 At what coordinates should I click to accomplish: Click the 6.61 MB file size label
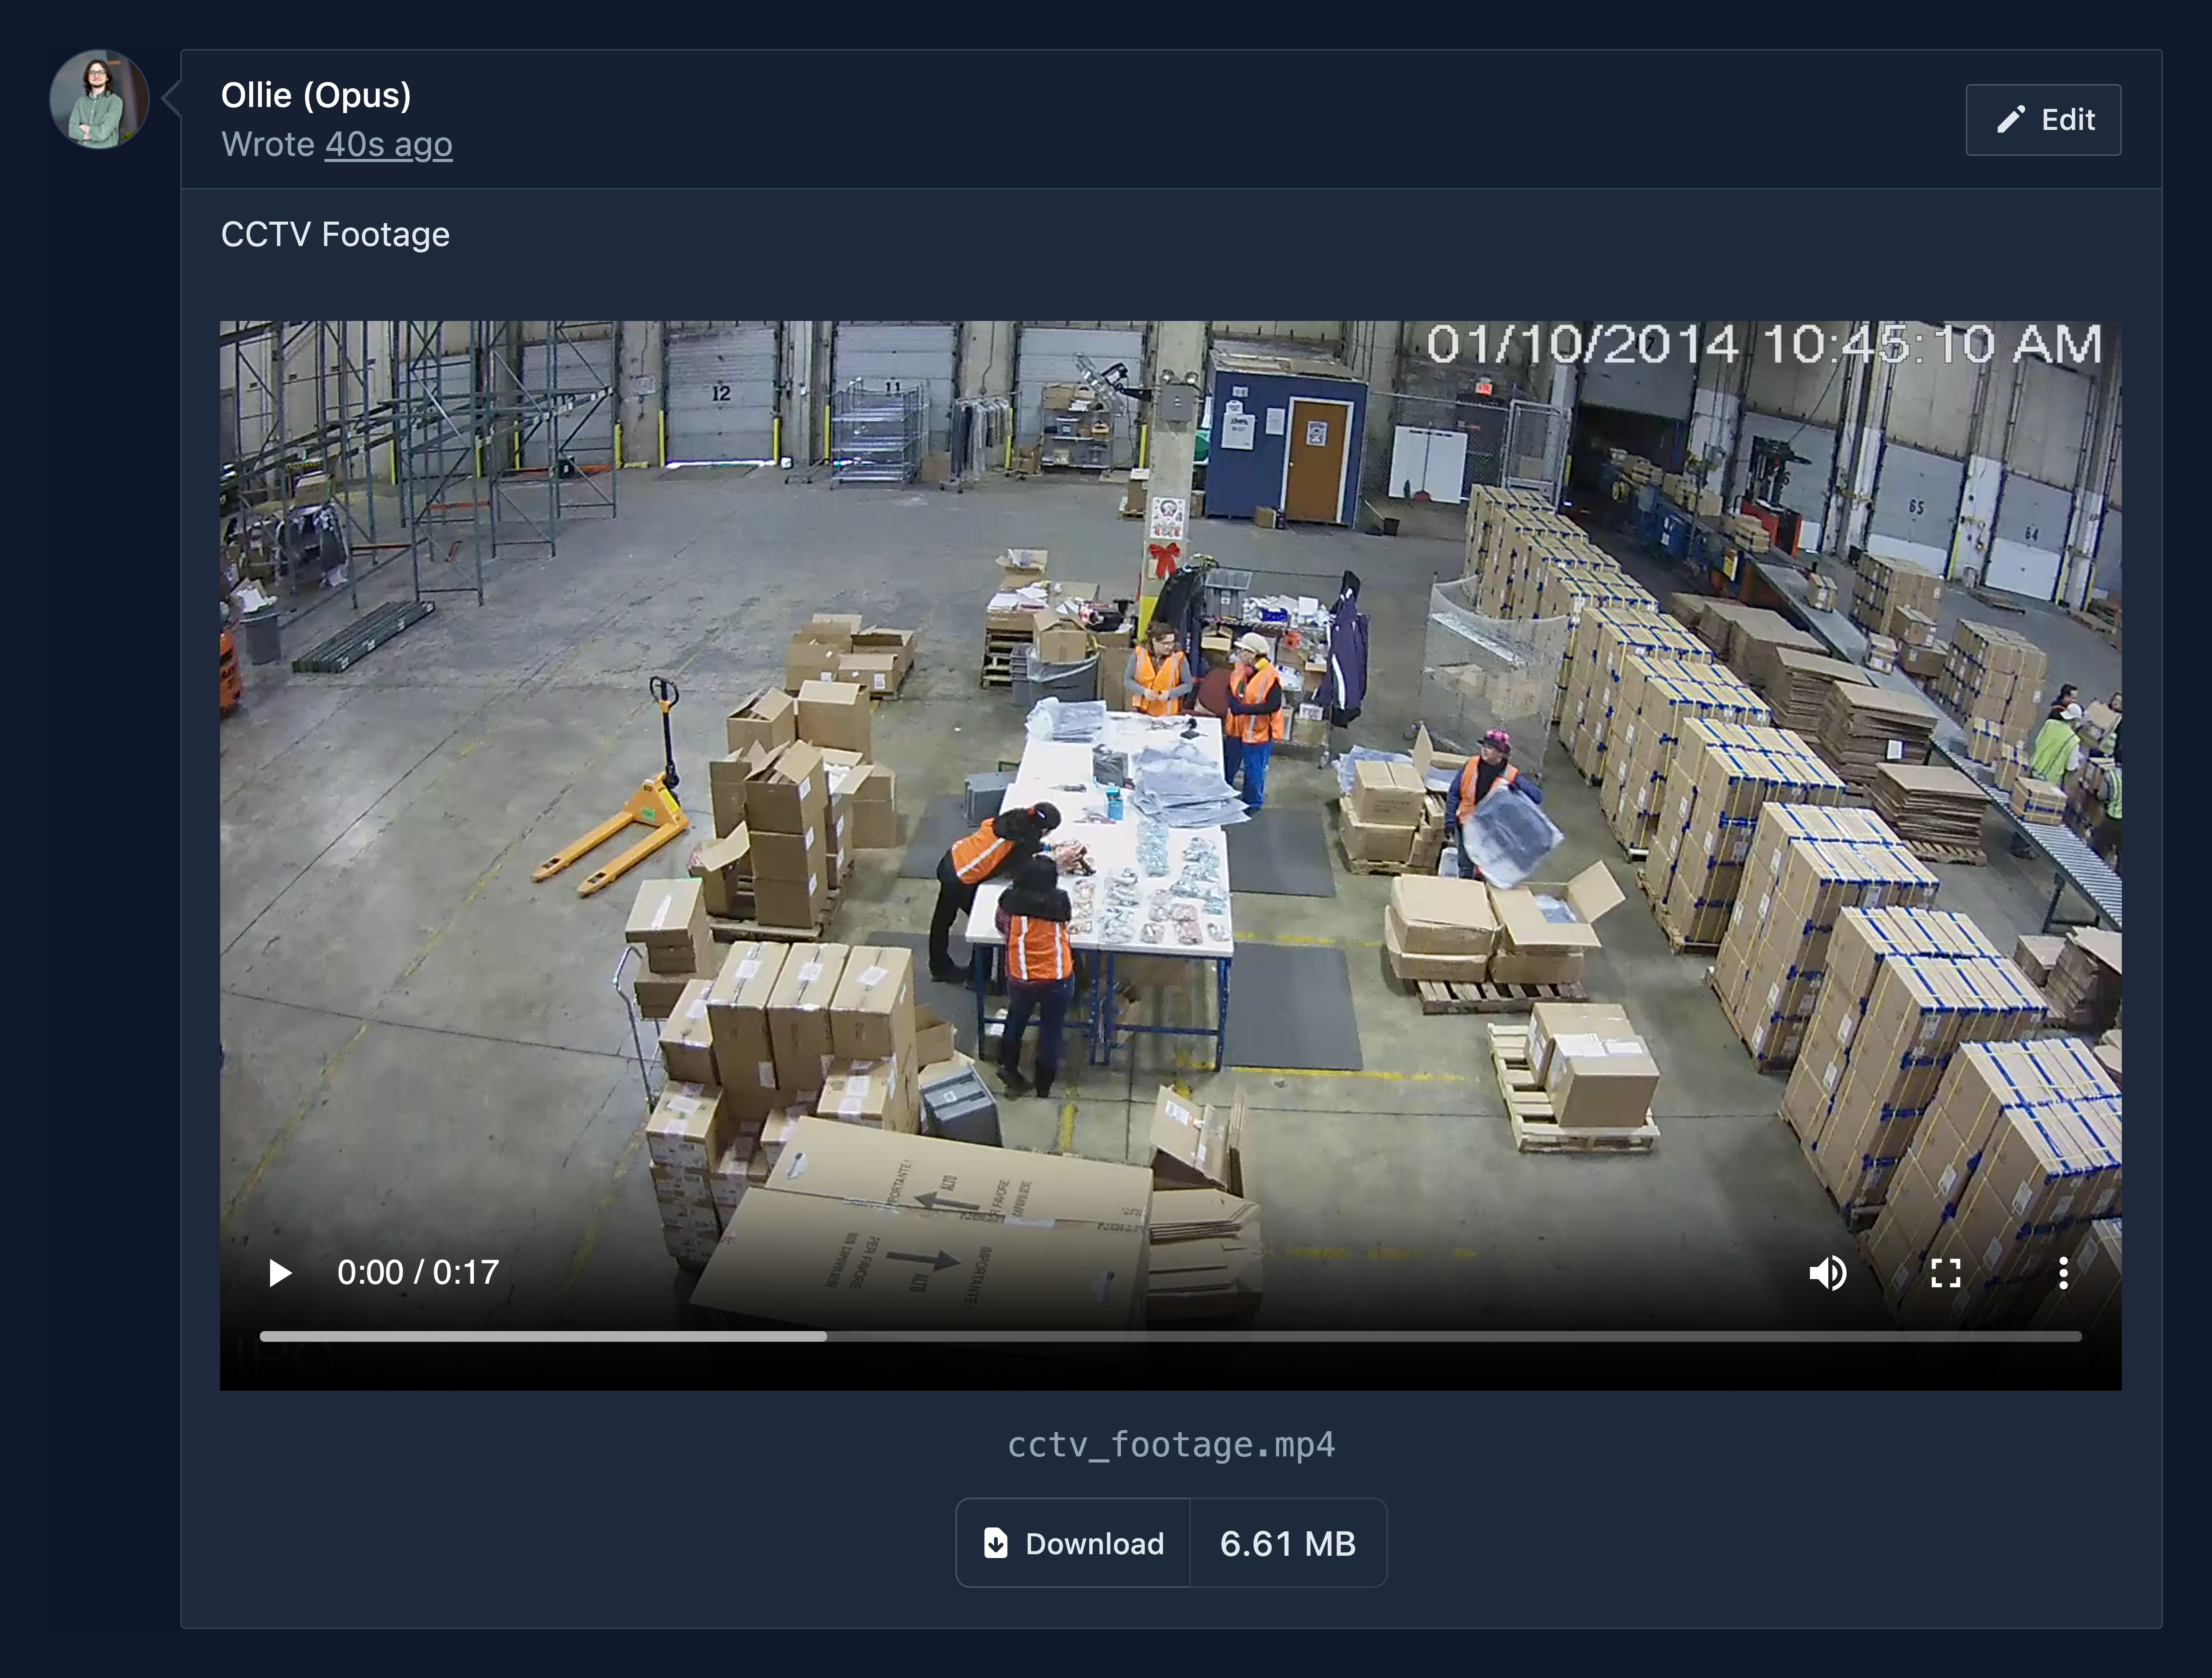point(1288,1543)
